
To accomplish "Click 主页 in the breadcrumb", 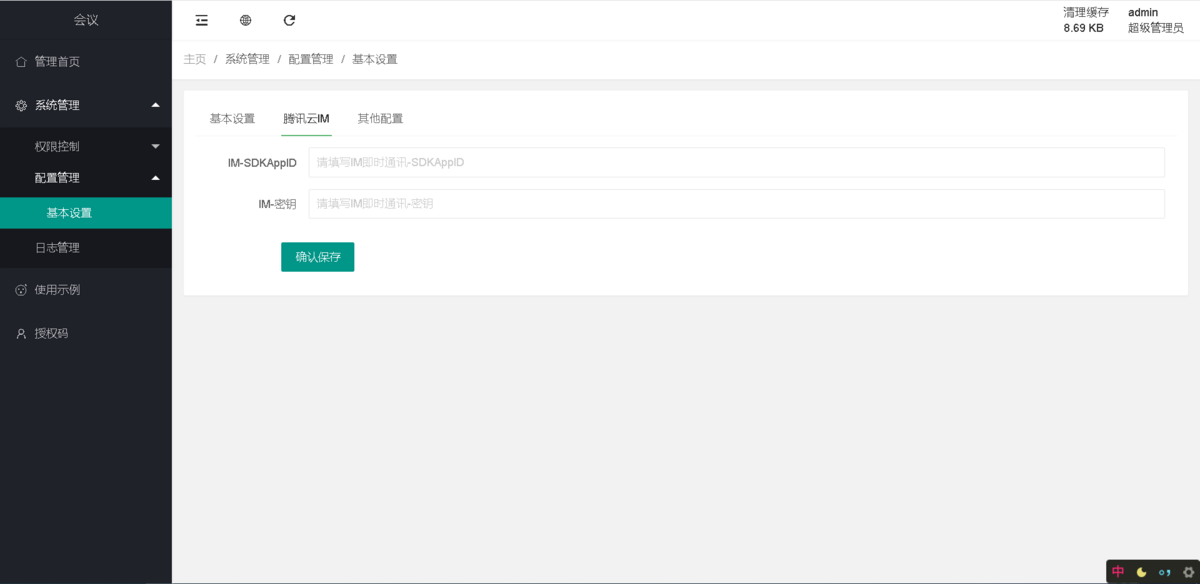I will 195,59.
